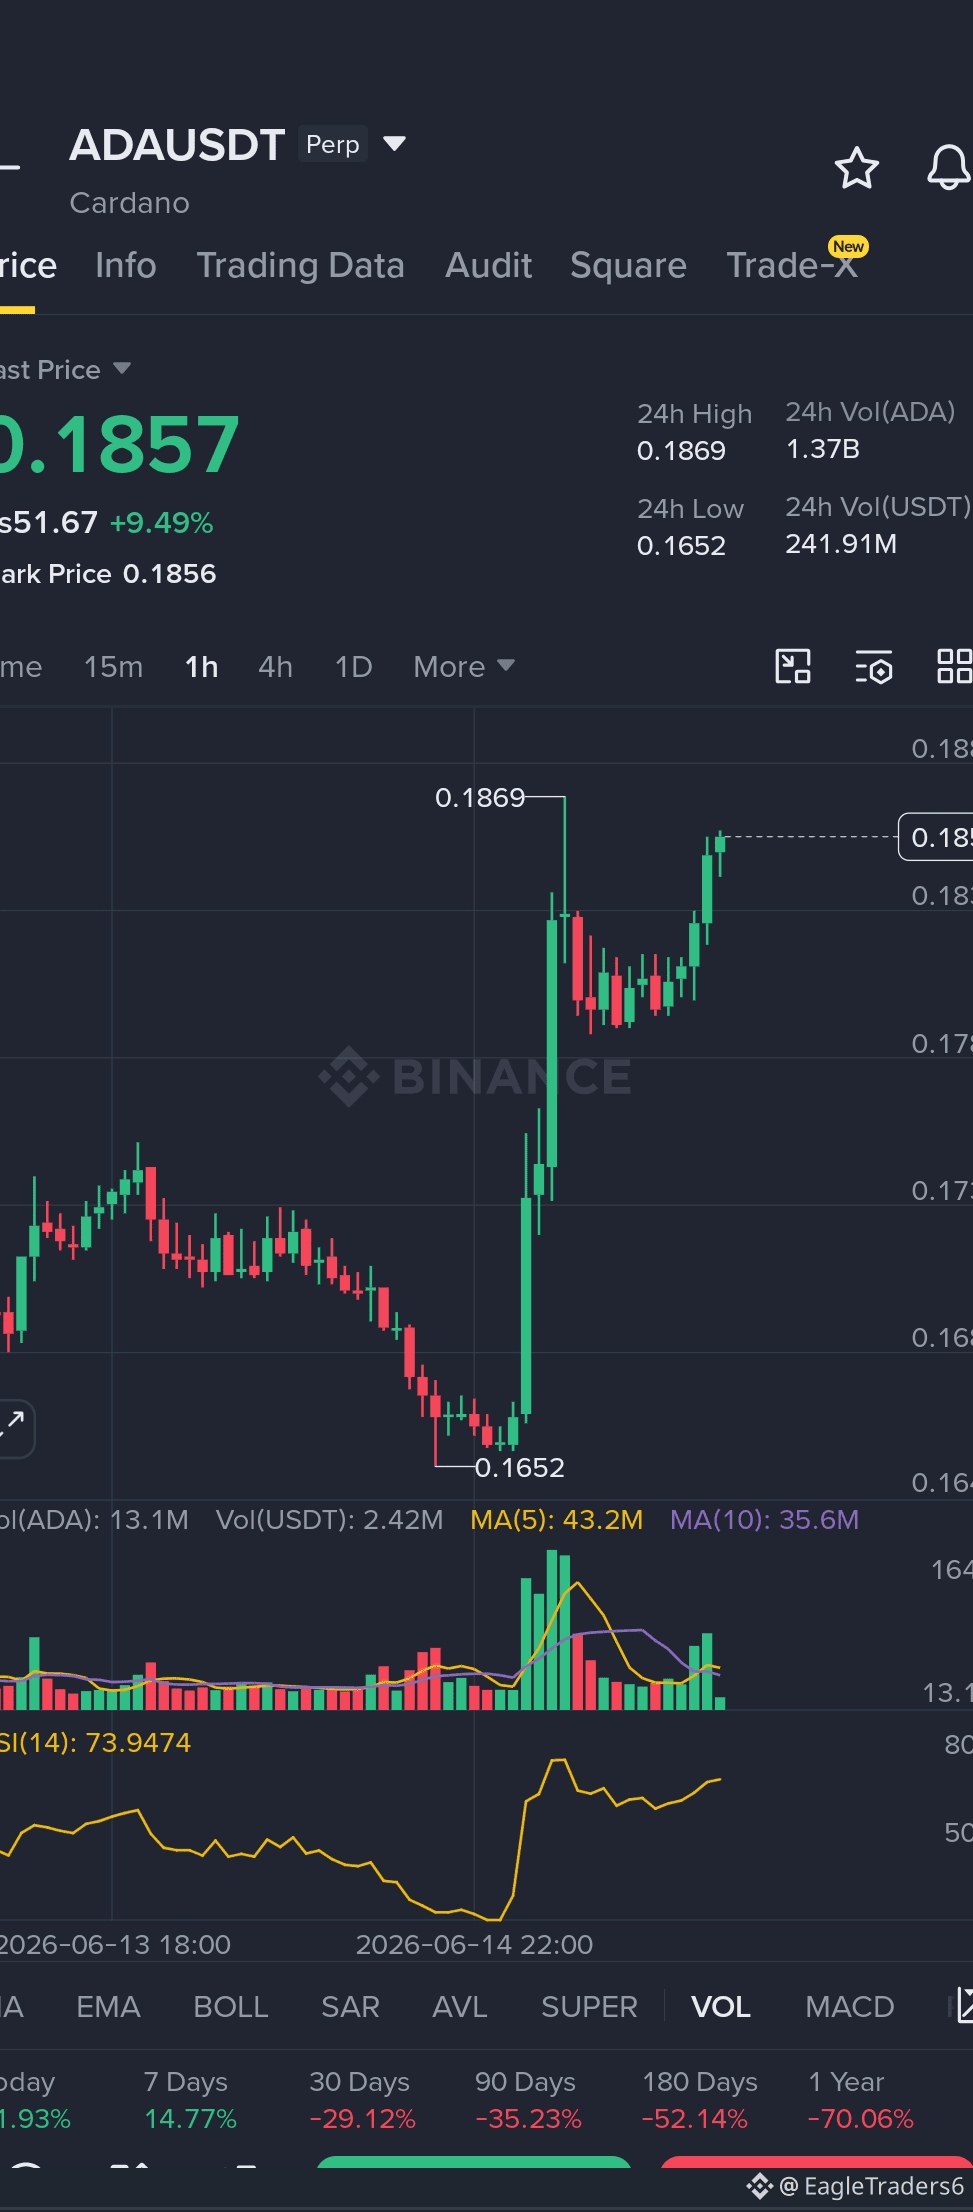The image size is (973, 2212).
Task: Tap the 24h Vol(ADA) 1.37B value
Action: (x=822, y=448)
